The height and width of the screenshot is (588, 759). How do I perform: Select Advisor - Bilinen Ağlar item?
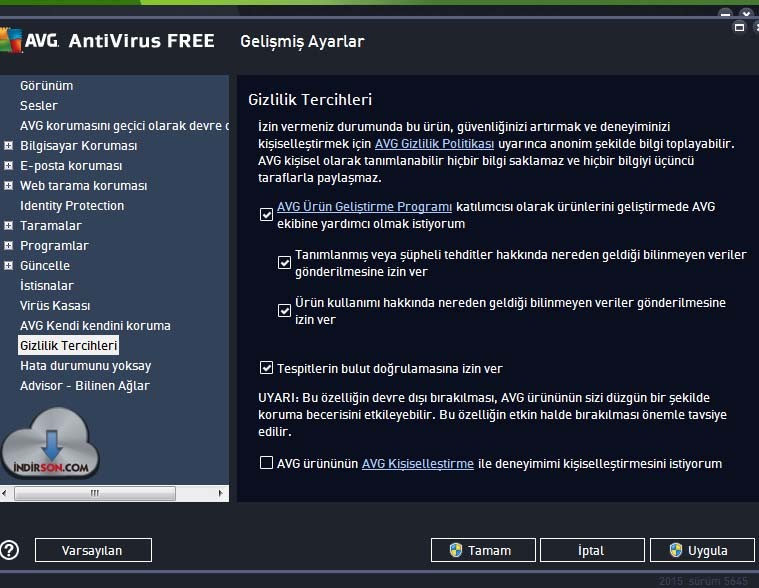coord(85,386)
